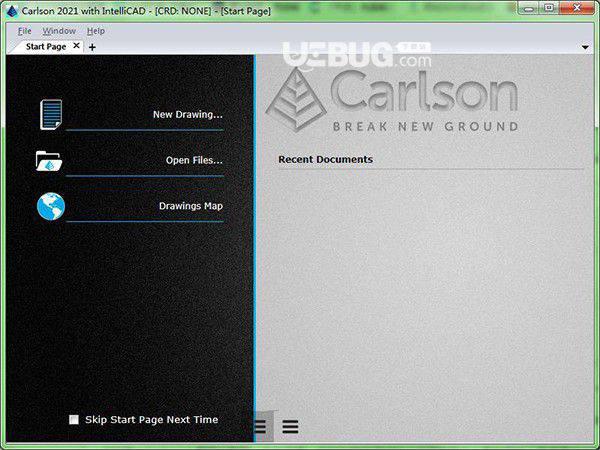Click the Drawings Map link
The width and height of the screenshot is (600, 450).
click(191, 206)
